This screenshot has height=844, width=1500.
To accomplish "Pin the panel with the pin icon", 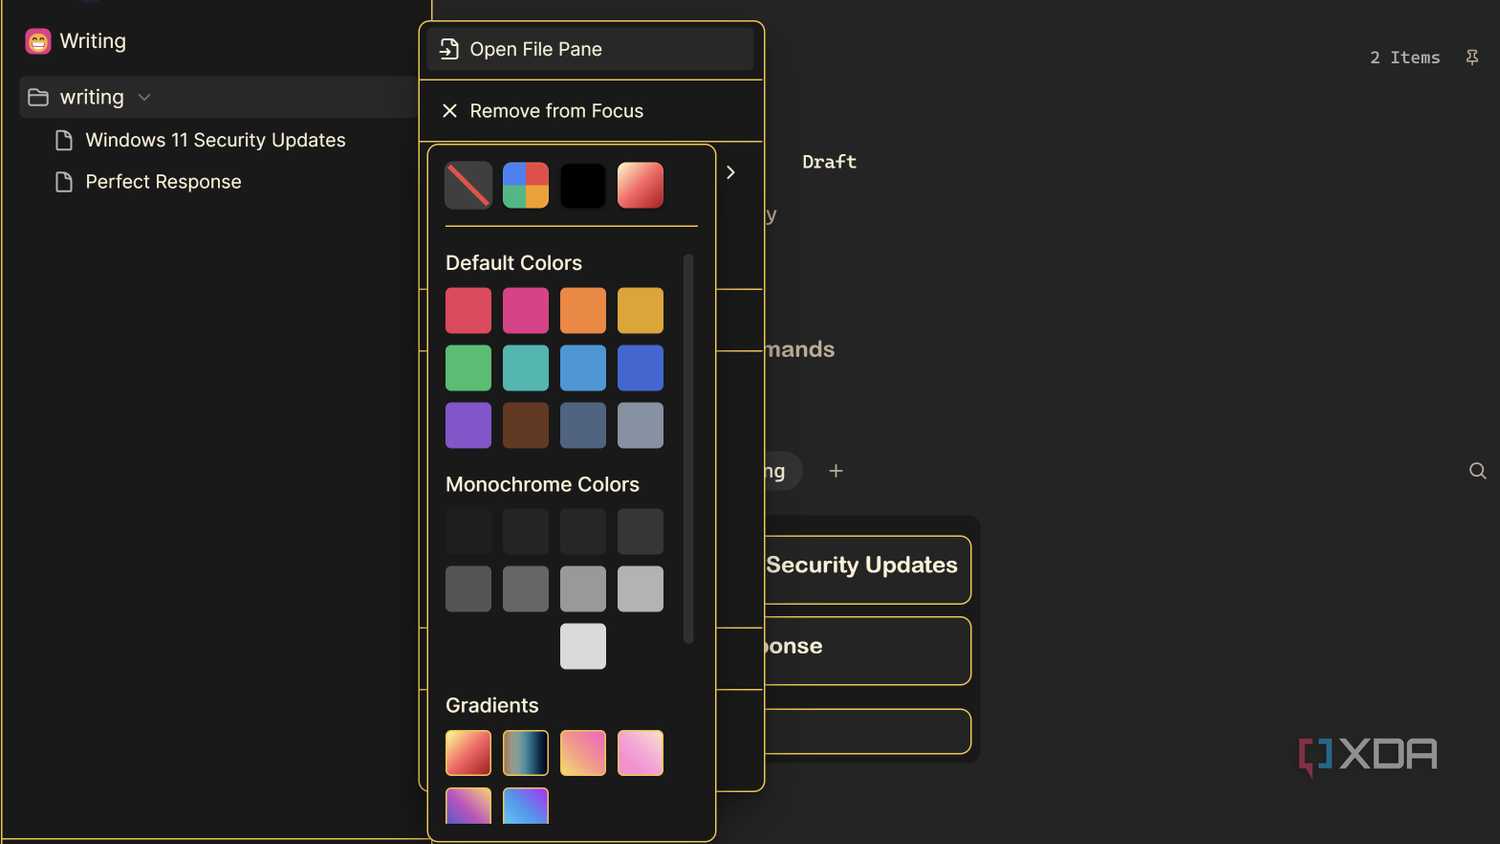I will pyautogui.click(x=1472, y=57).
